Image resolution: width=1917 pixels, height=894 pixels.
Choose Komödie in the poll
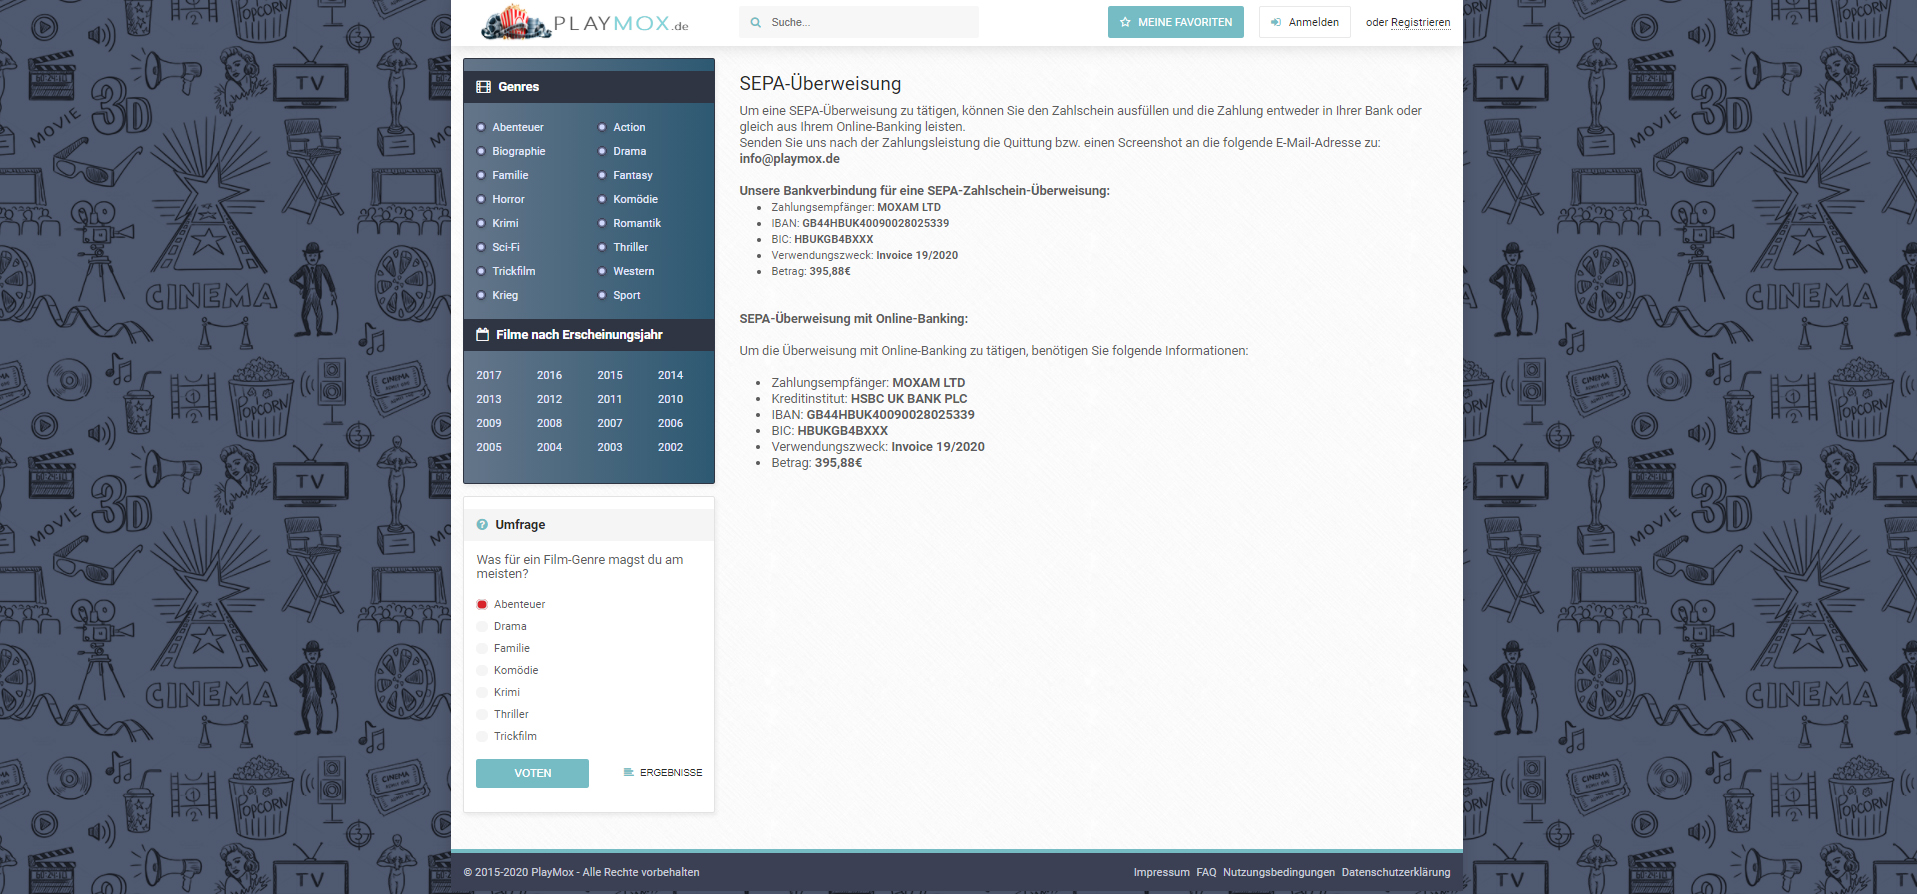click(482, 671)
